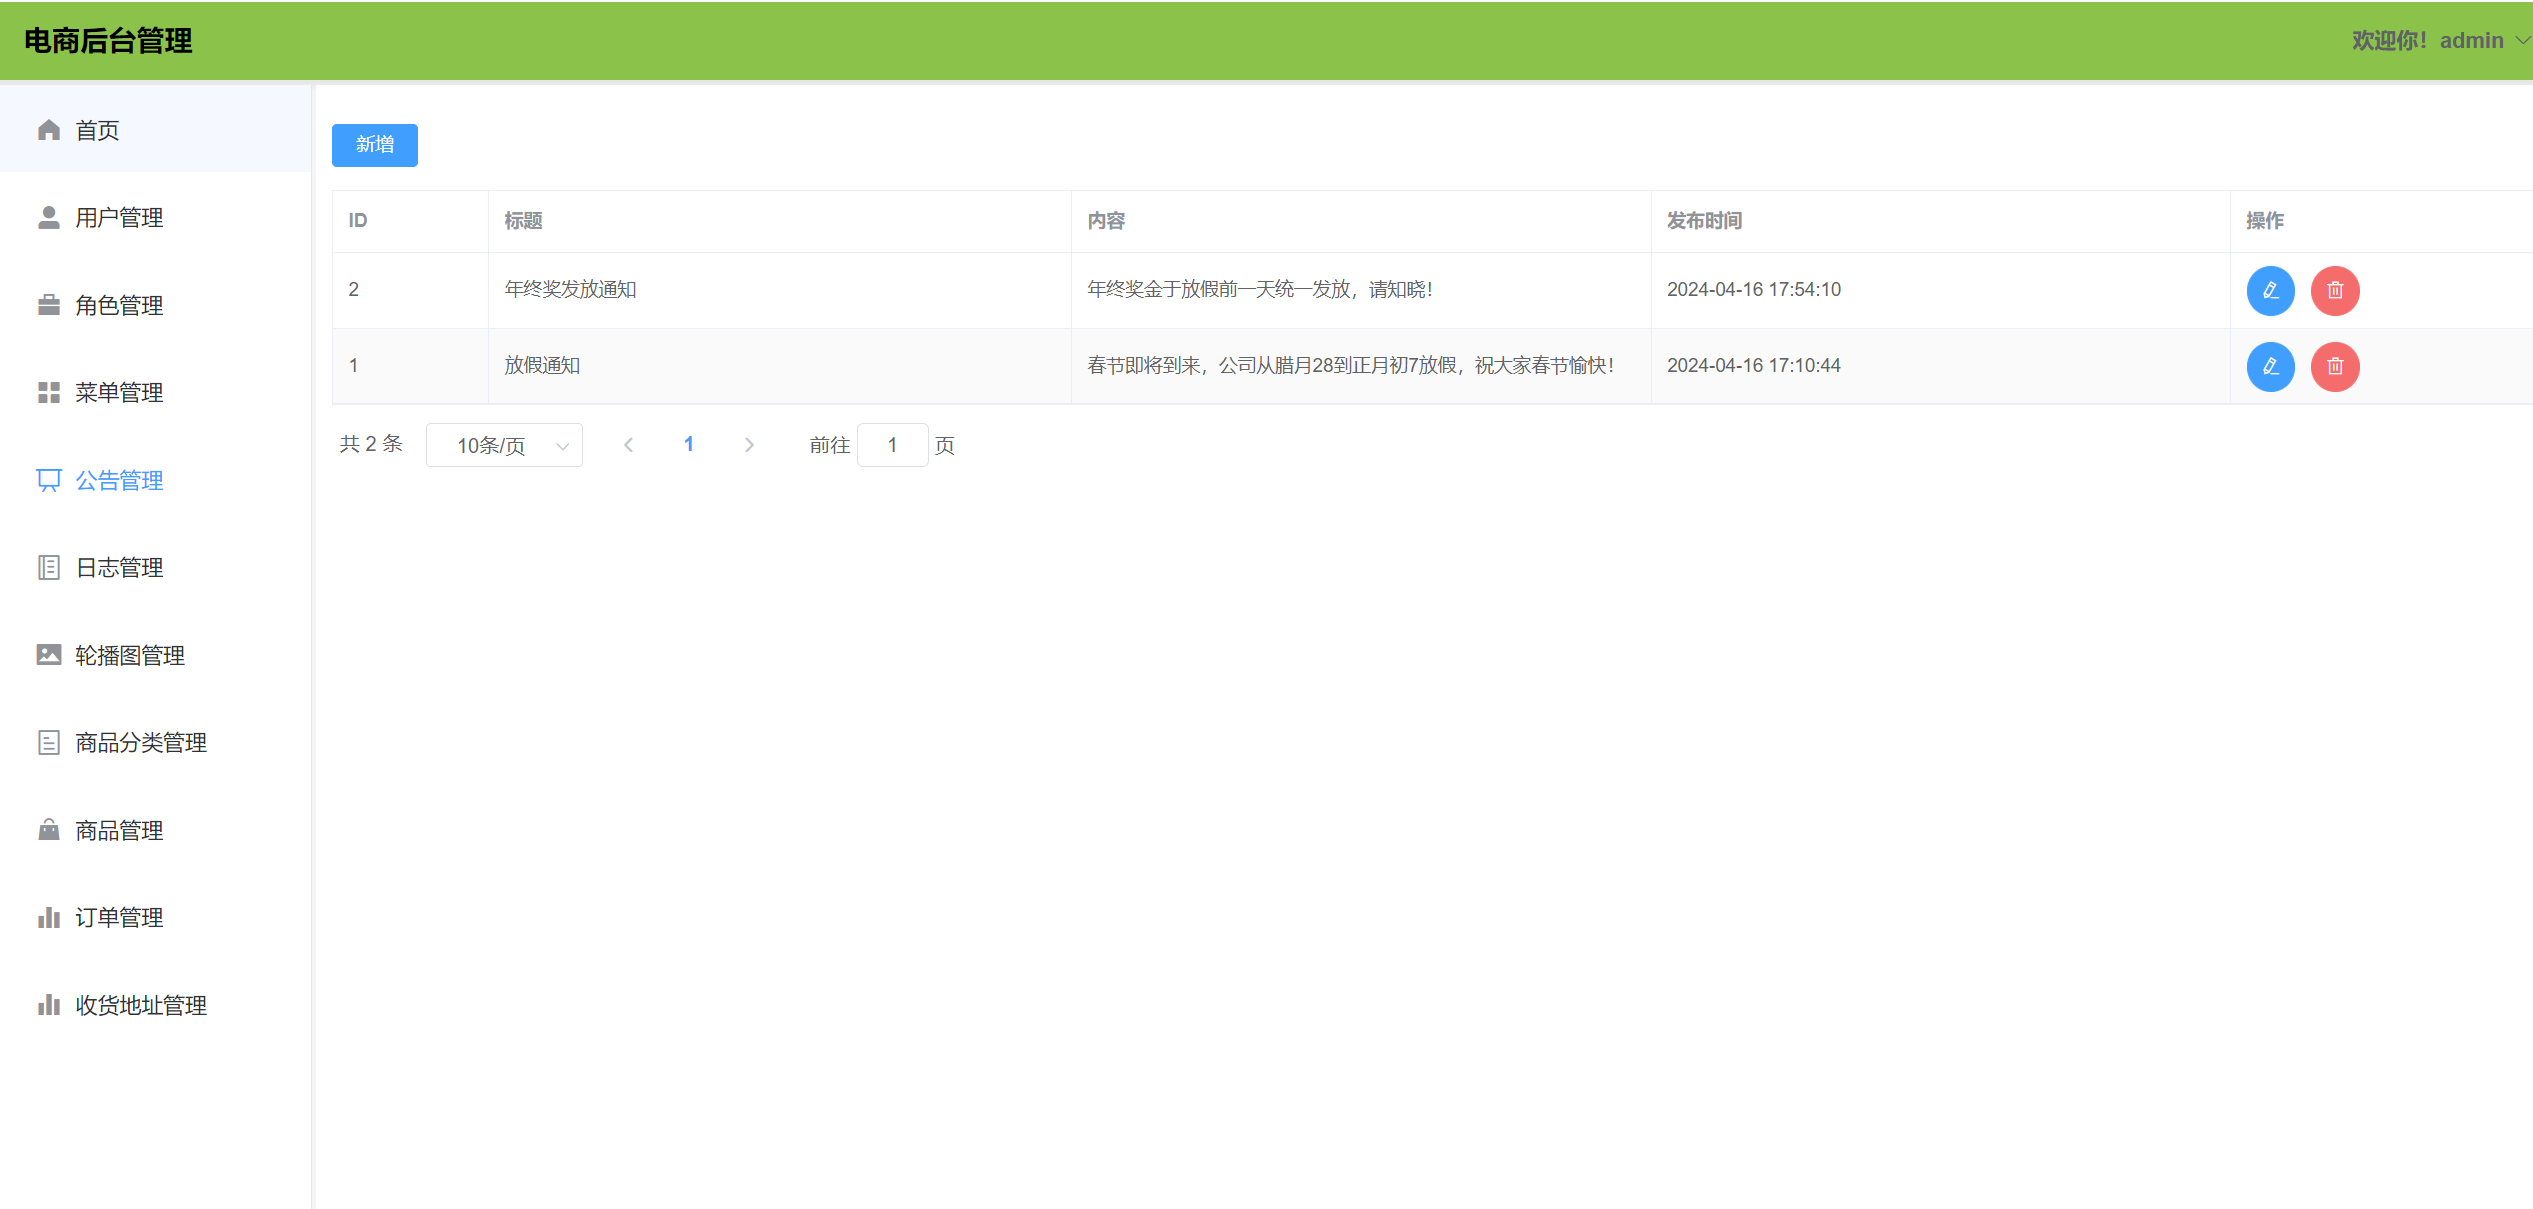The width and height of the screenshot is (2533, 1209).
Task: Click the log icon next to 日志管理
Action: click(x=48, y=567)
